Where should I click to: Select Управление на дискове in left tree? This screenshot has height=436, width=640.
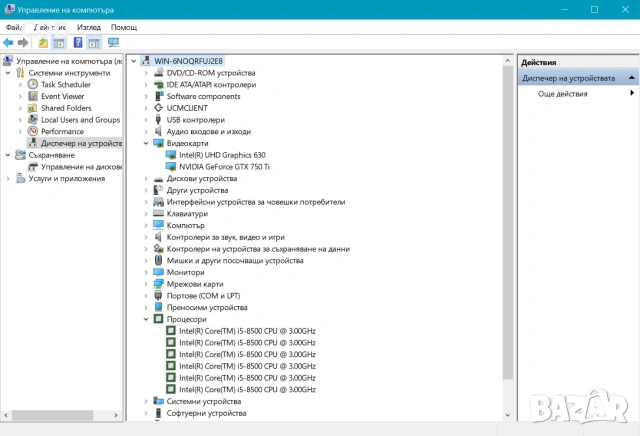81,167
